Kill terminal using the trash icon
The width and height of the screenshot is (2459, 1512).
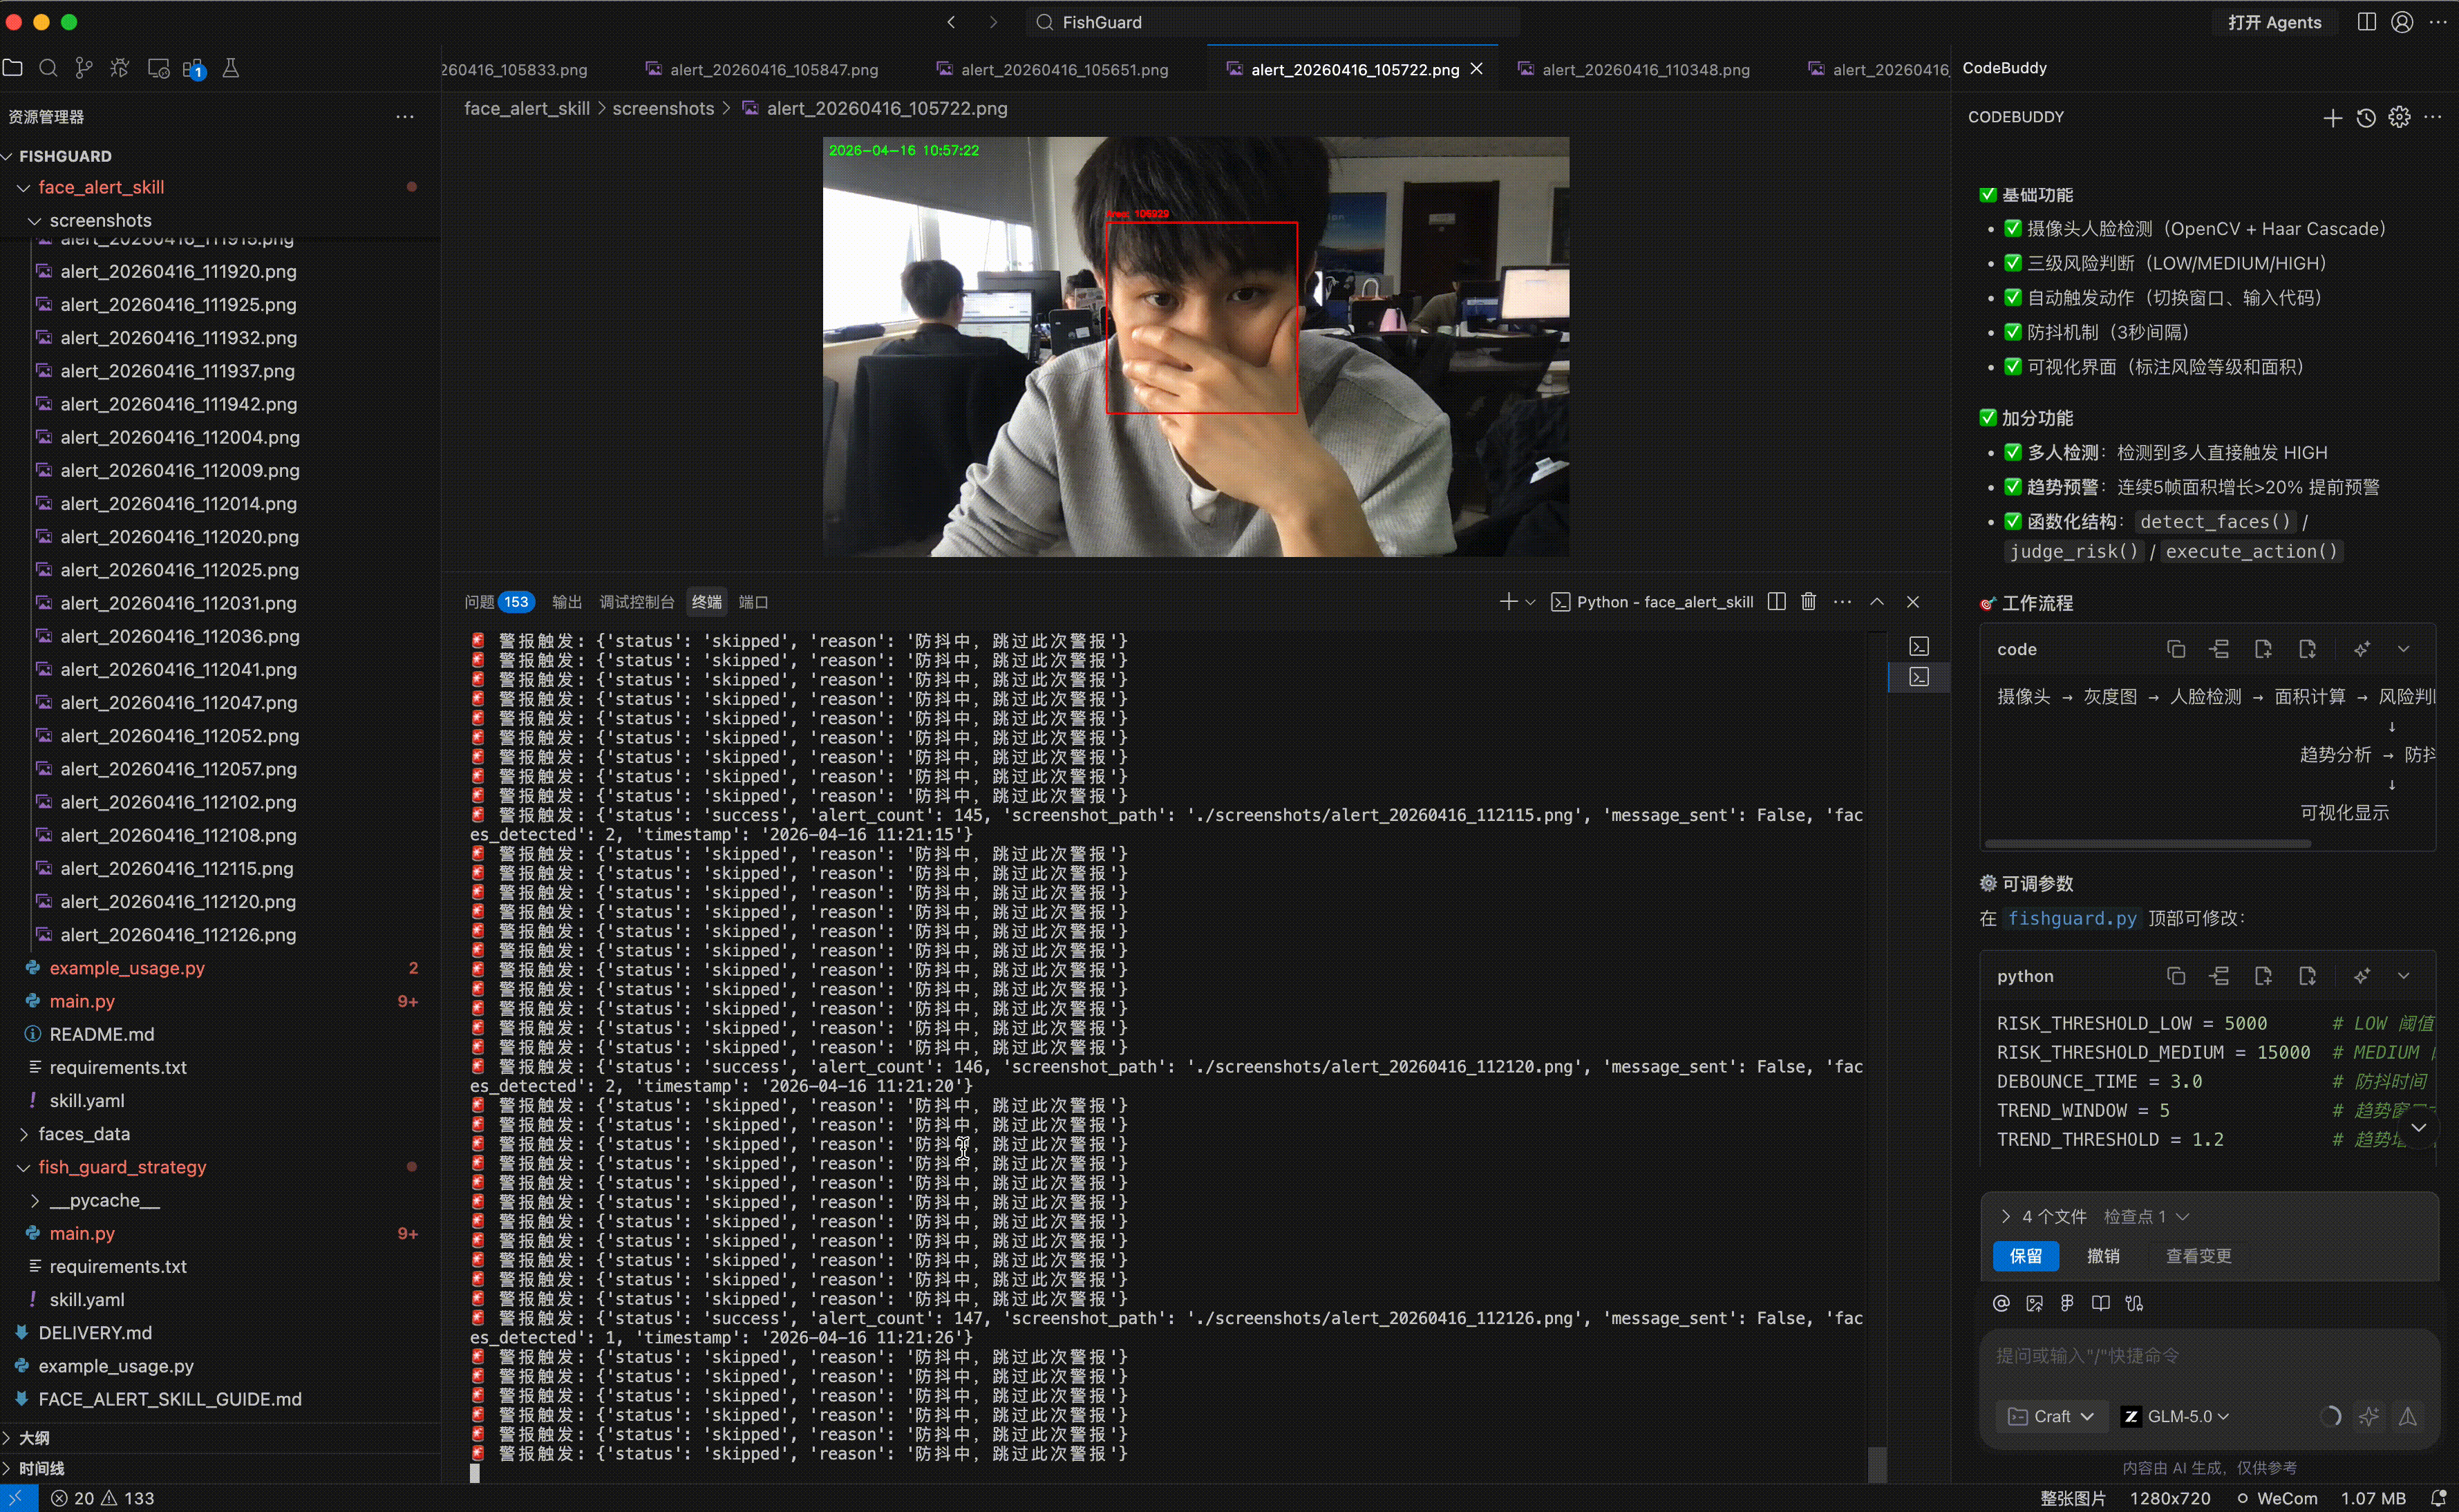(x=1808, y=602)
